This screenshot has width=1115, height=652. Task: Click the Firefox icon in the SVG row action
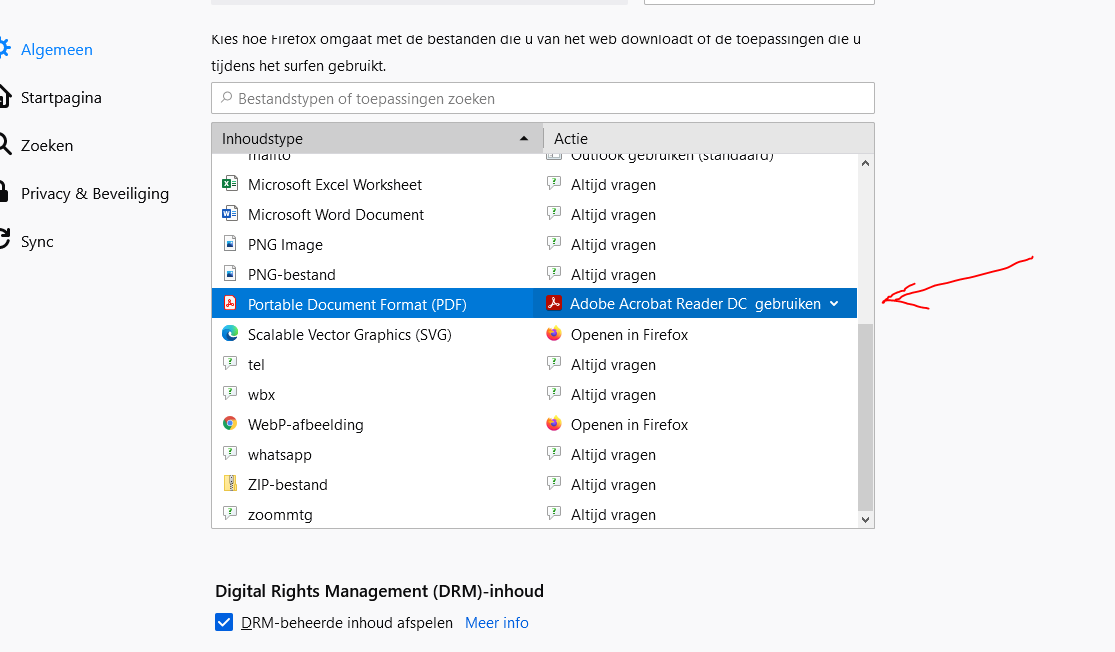point(554,333)
